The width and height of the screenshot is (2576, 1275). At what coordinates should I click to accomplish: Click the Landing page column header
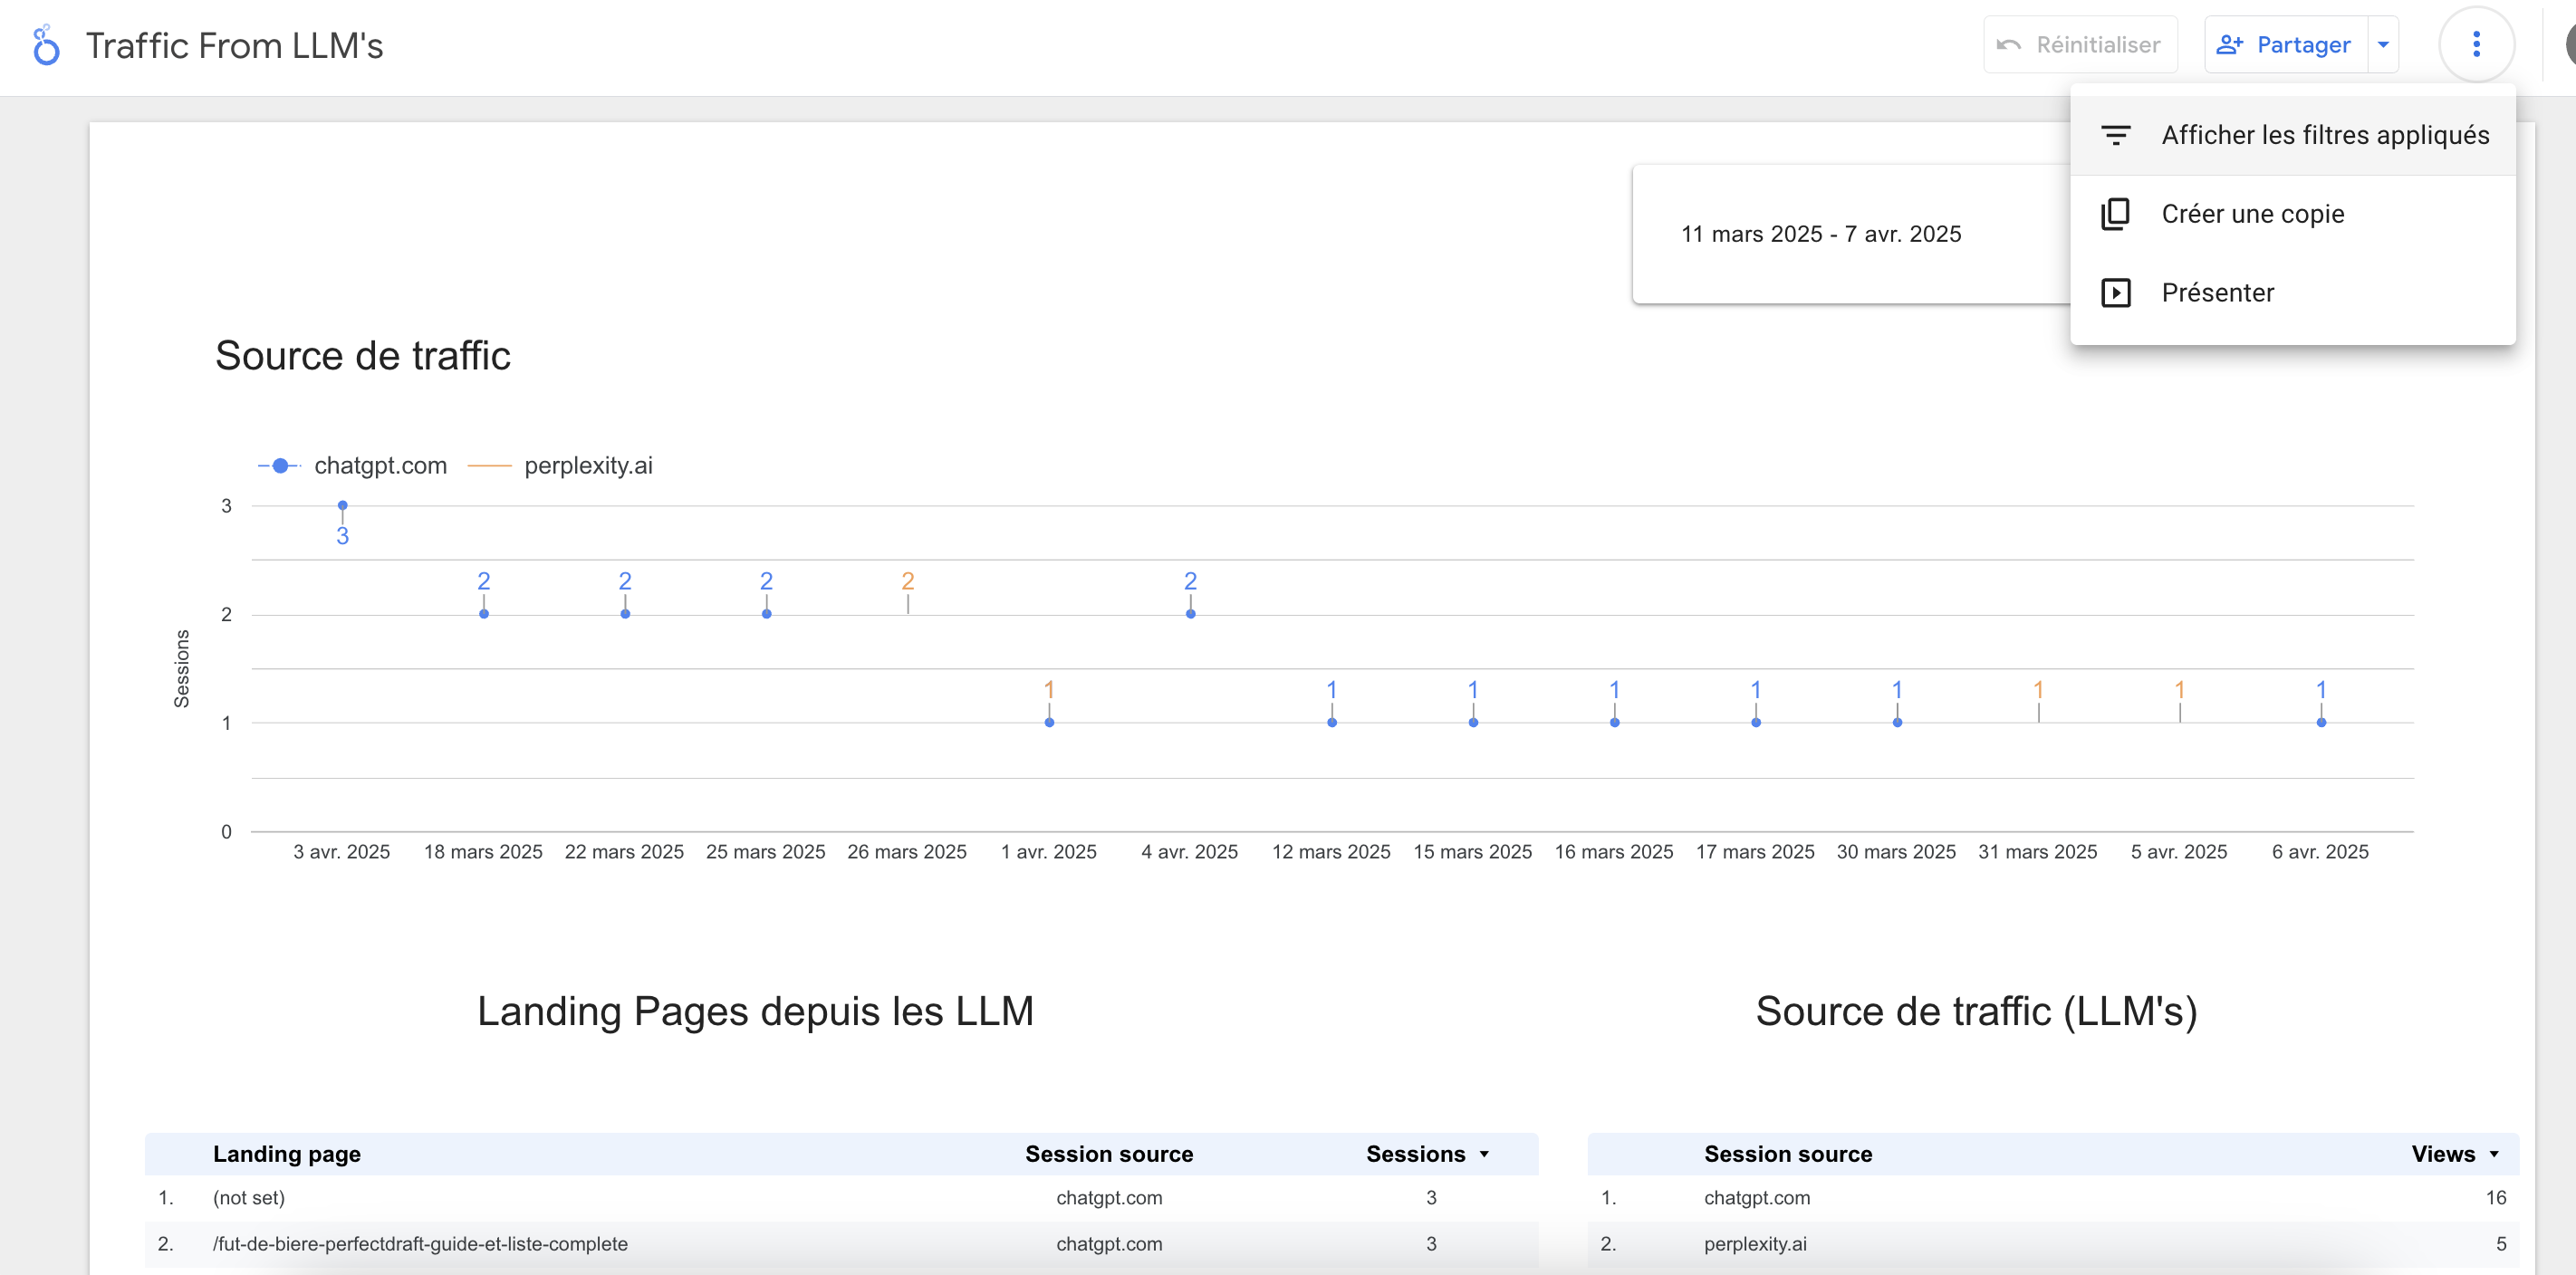pos(287,1154)
